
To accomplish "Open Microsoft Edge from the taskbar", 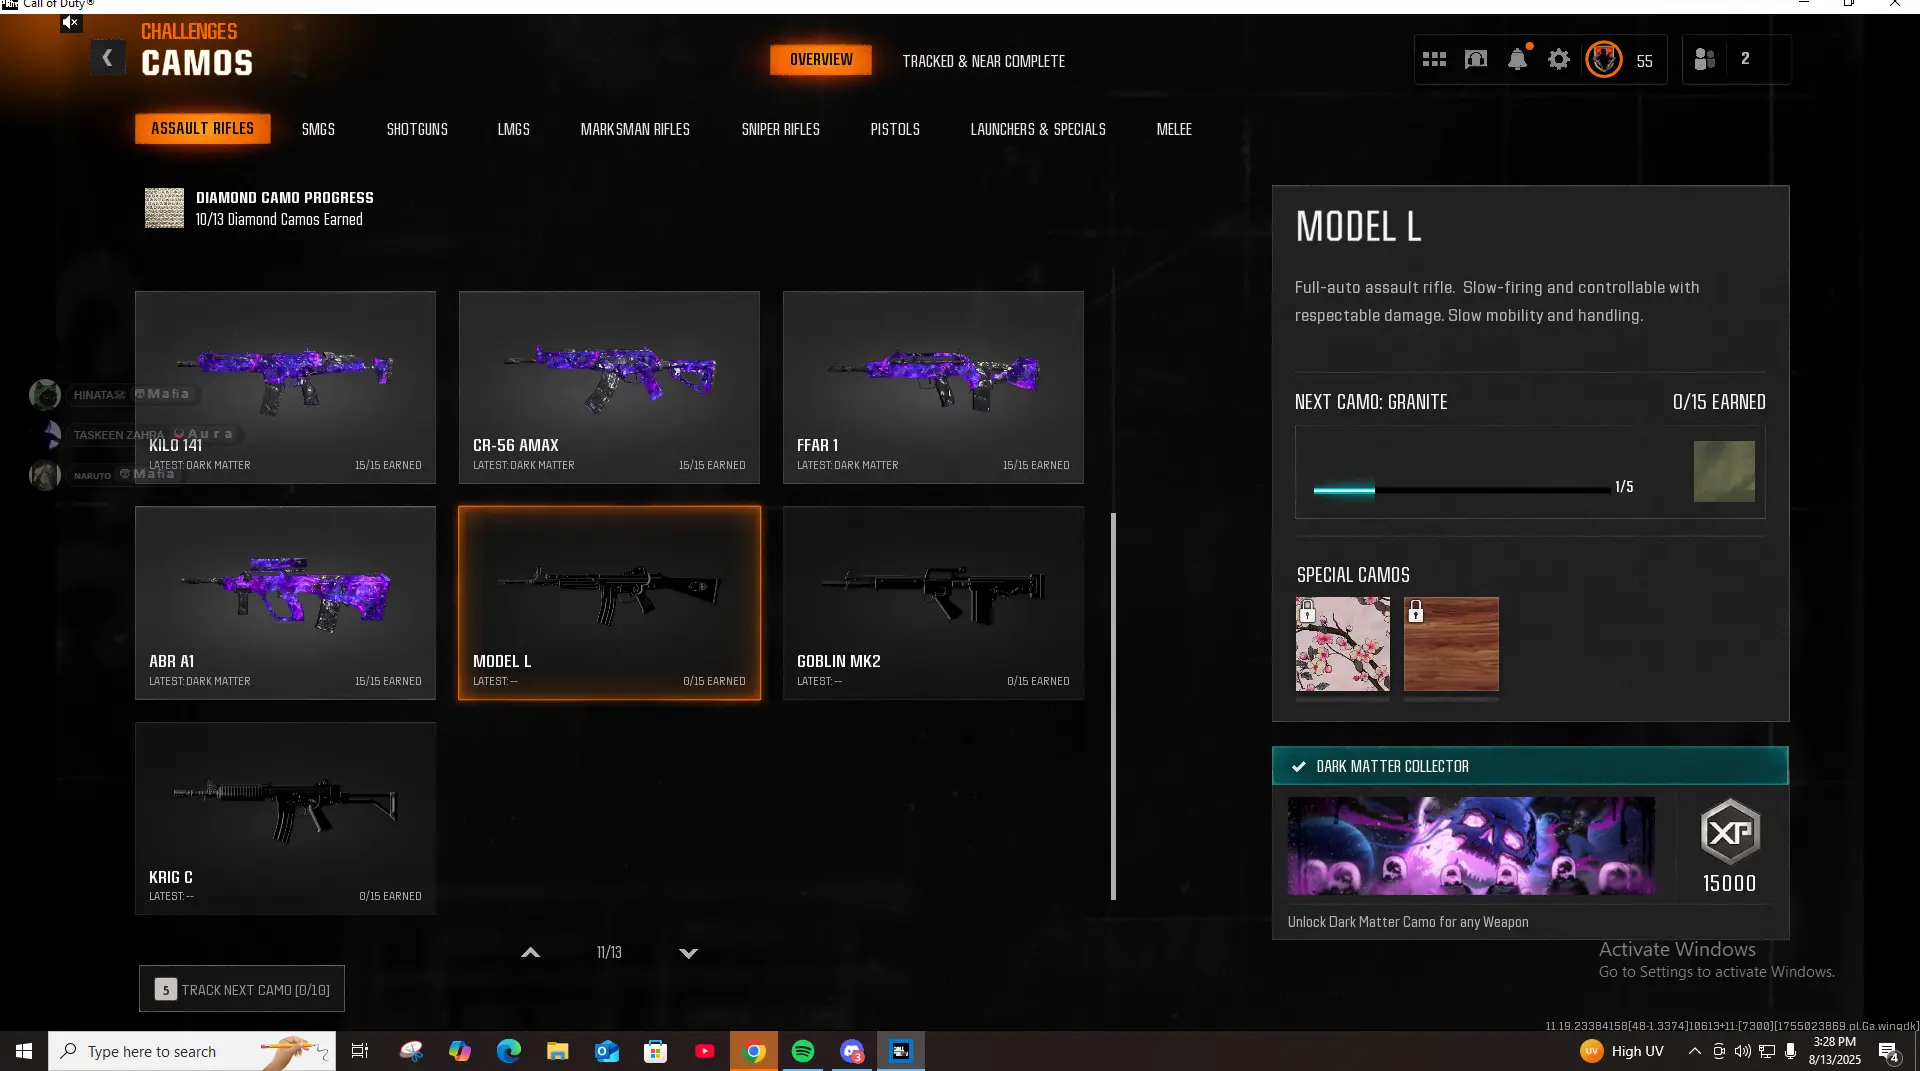I will pos(509,1051).
